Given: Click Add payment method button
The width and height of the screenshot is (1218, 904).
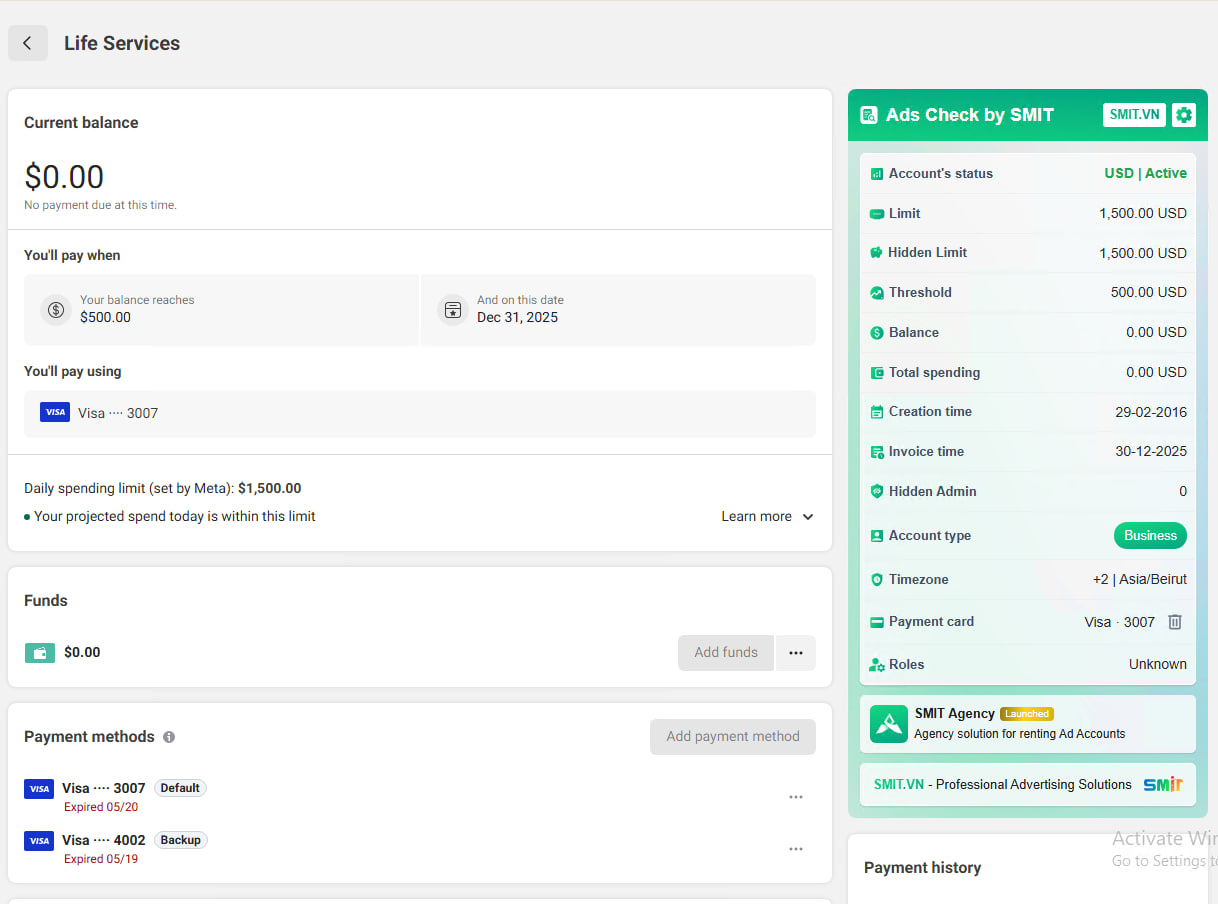Looking at the screenshot, I should coord(733,737).
